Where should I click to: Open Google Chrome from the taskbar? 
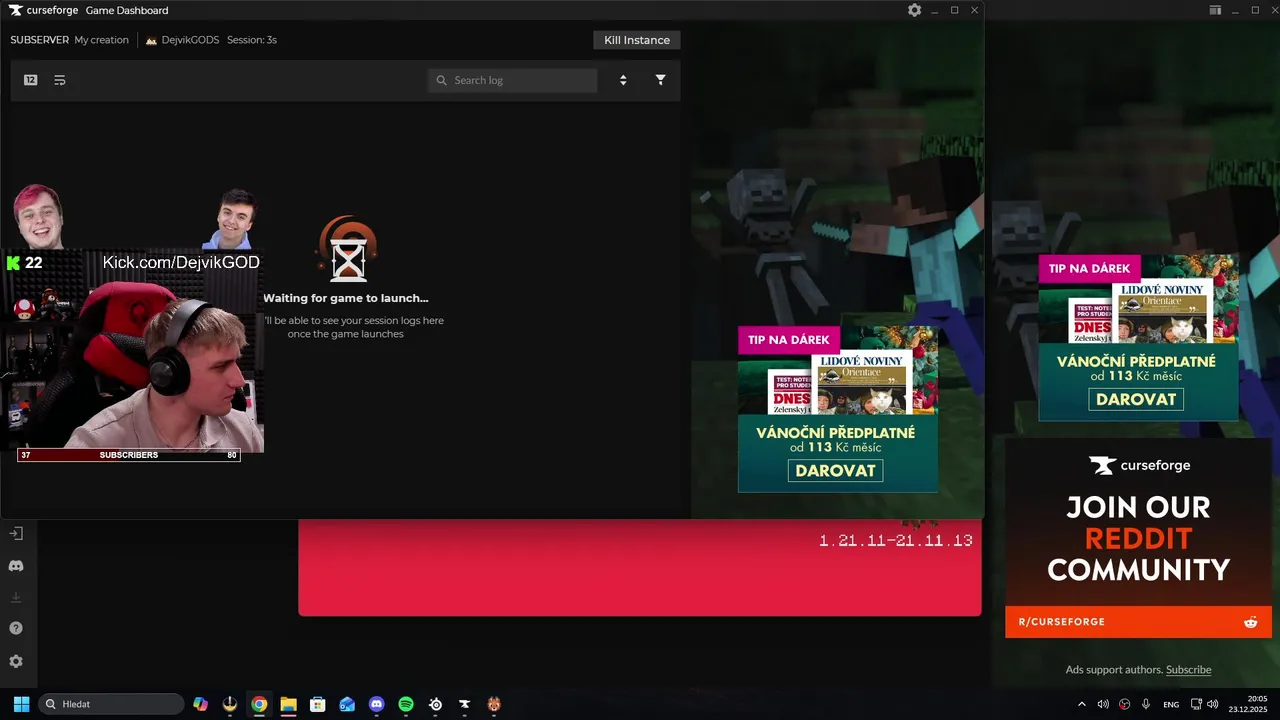259,704
